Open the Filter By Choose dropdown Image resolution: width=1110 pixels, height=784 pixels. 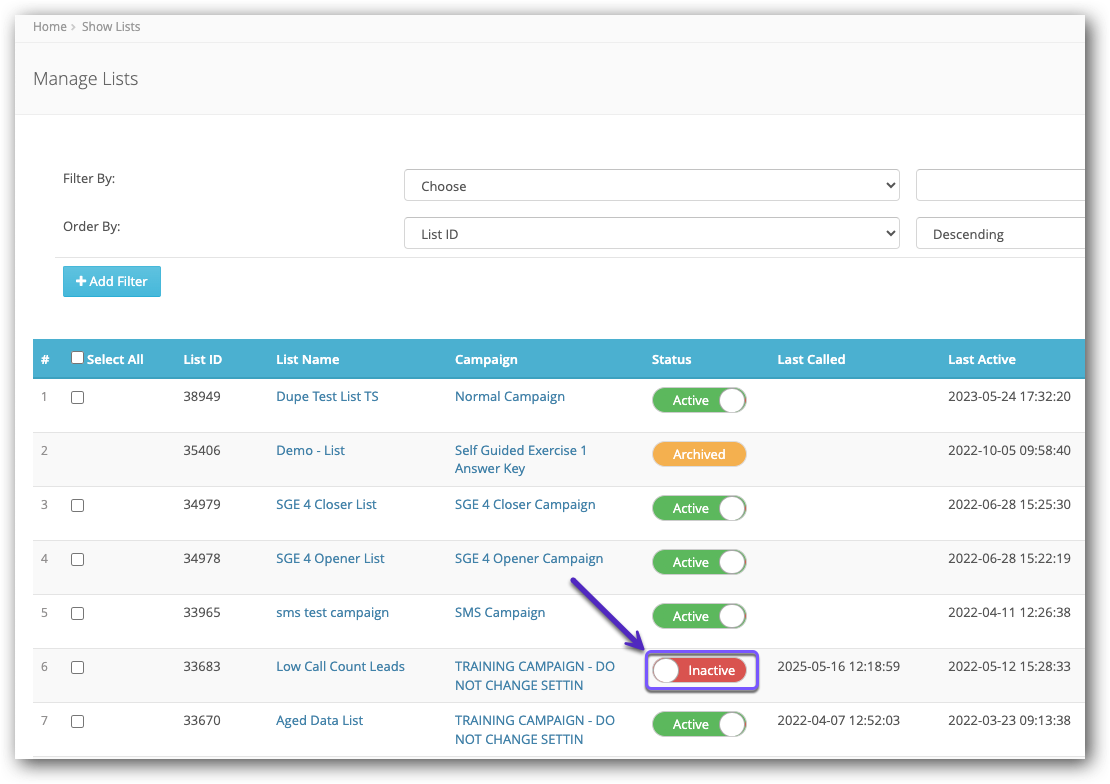[651, 186]
